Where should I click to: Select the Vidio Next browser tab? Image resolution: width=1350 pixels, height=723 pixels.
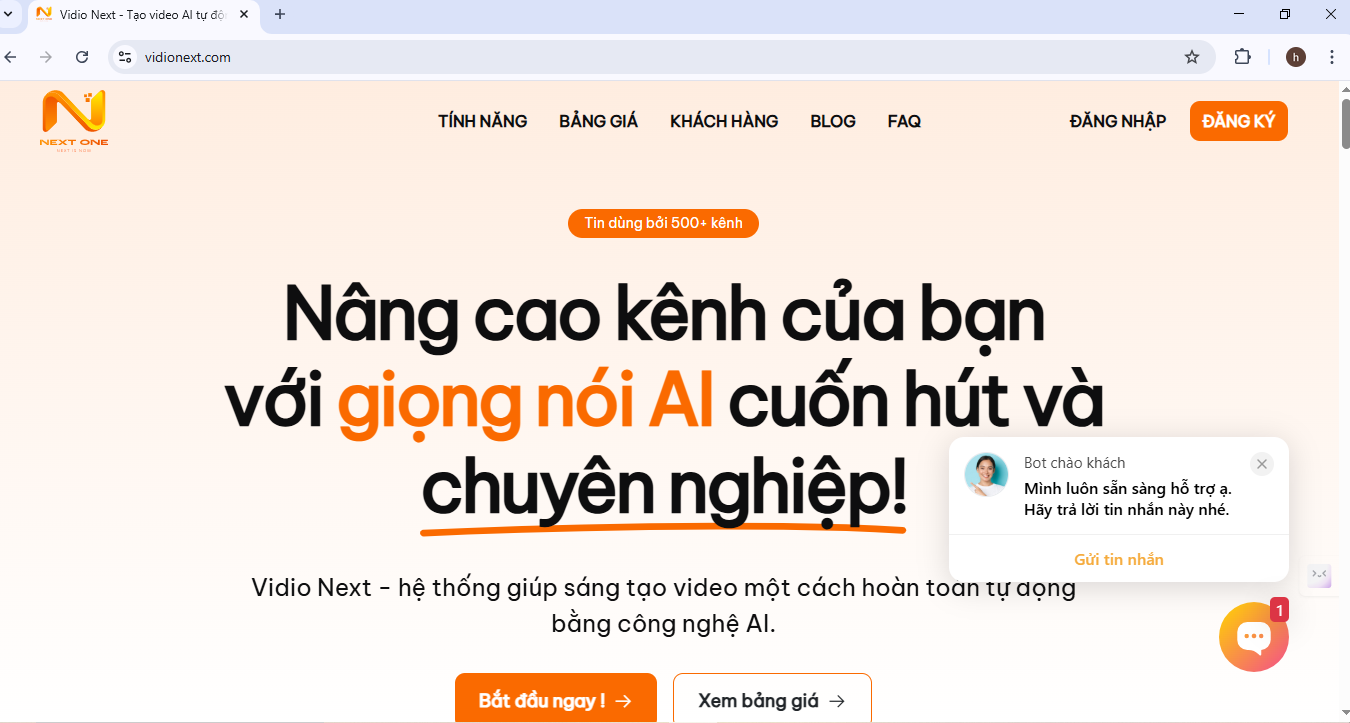tap(142, 15)
